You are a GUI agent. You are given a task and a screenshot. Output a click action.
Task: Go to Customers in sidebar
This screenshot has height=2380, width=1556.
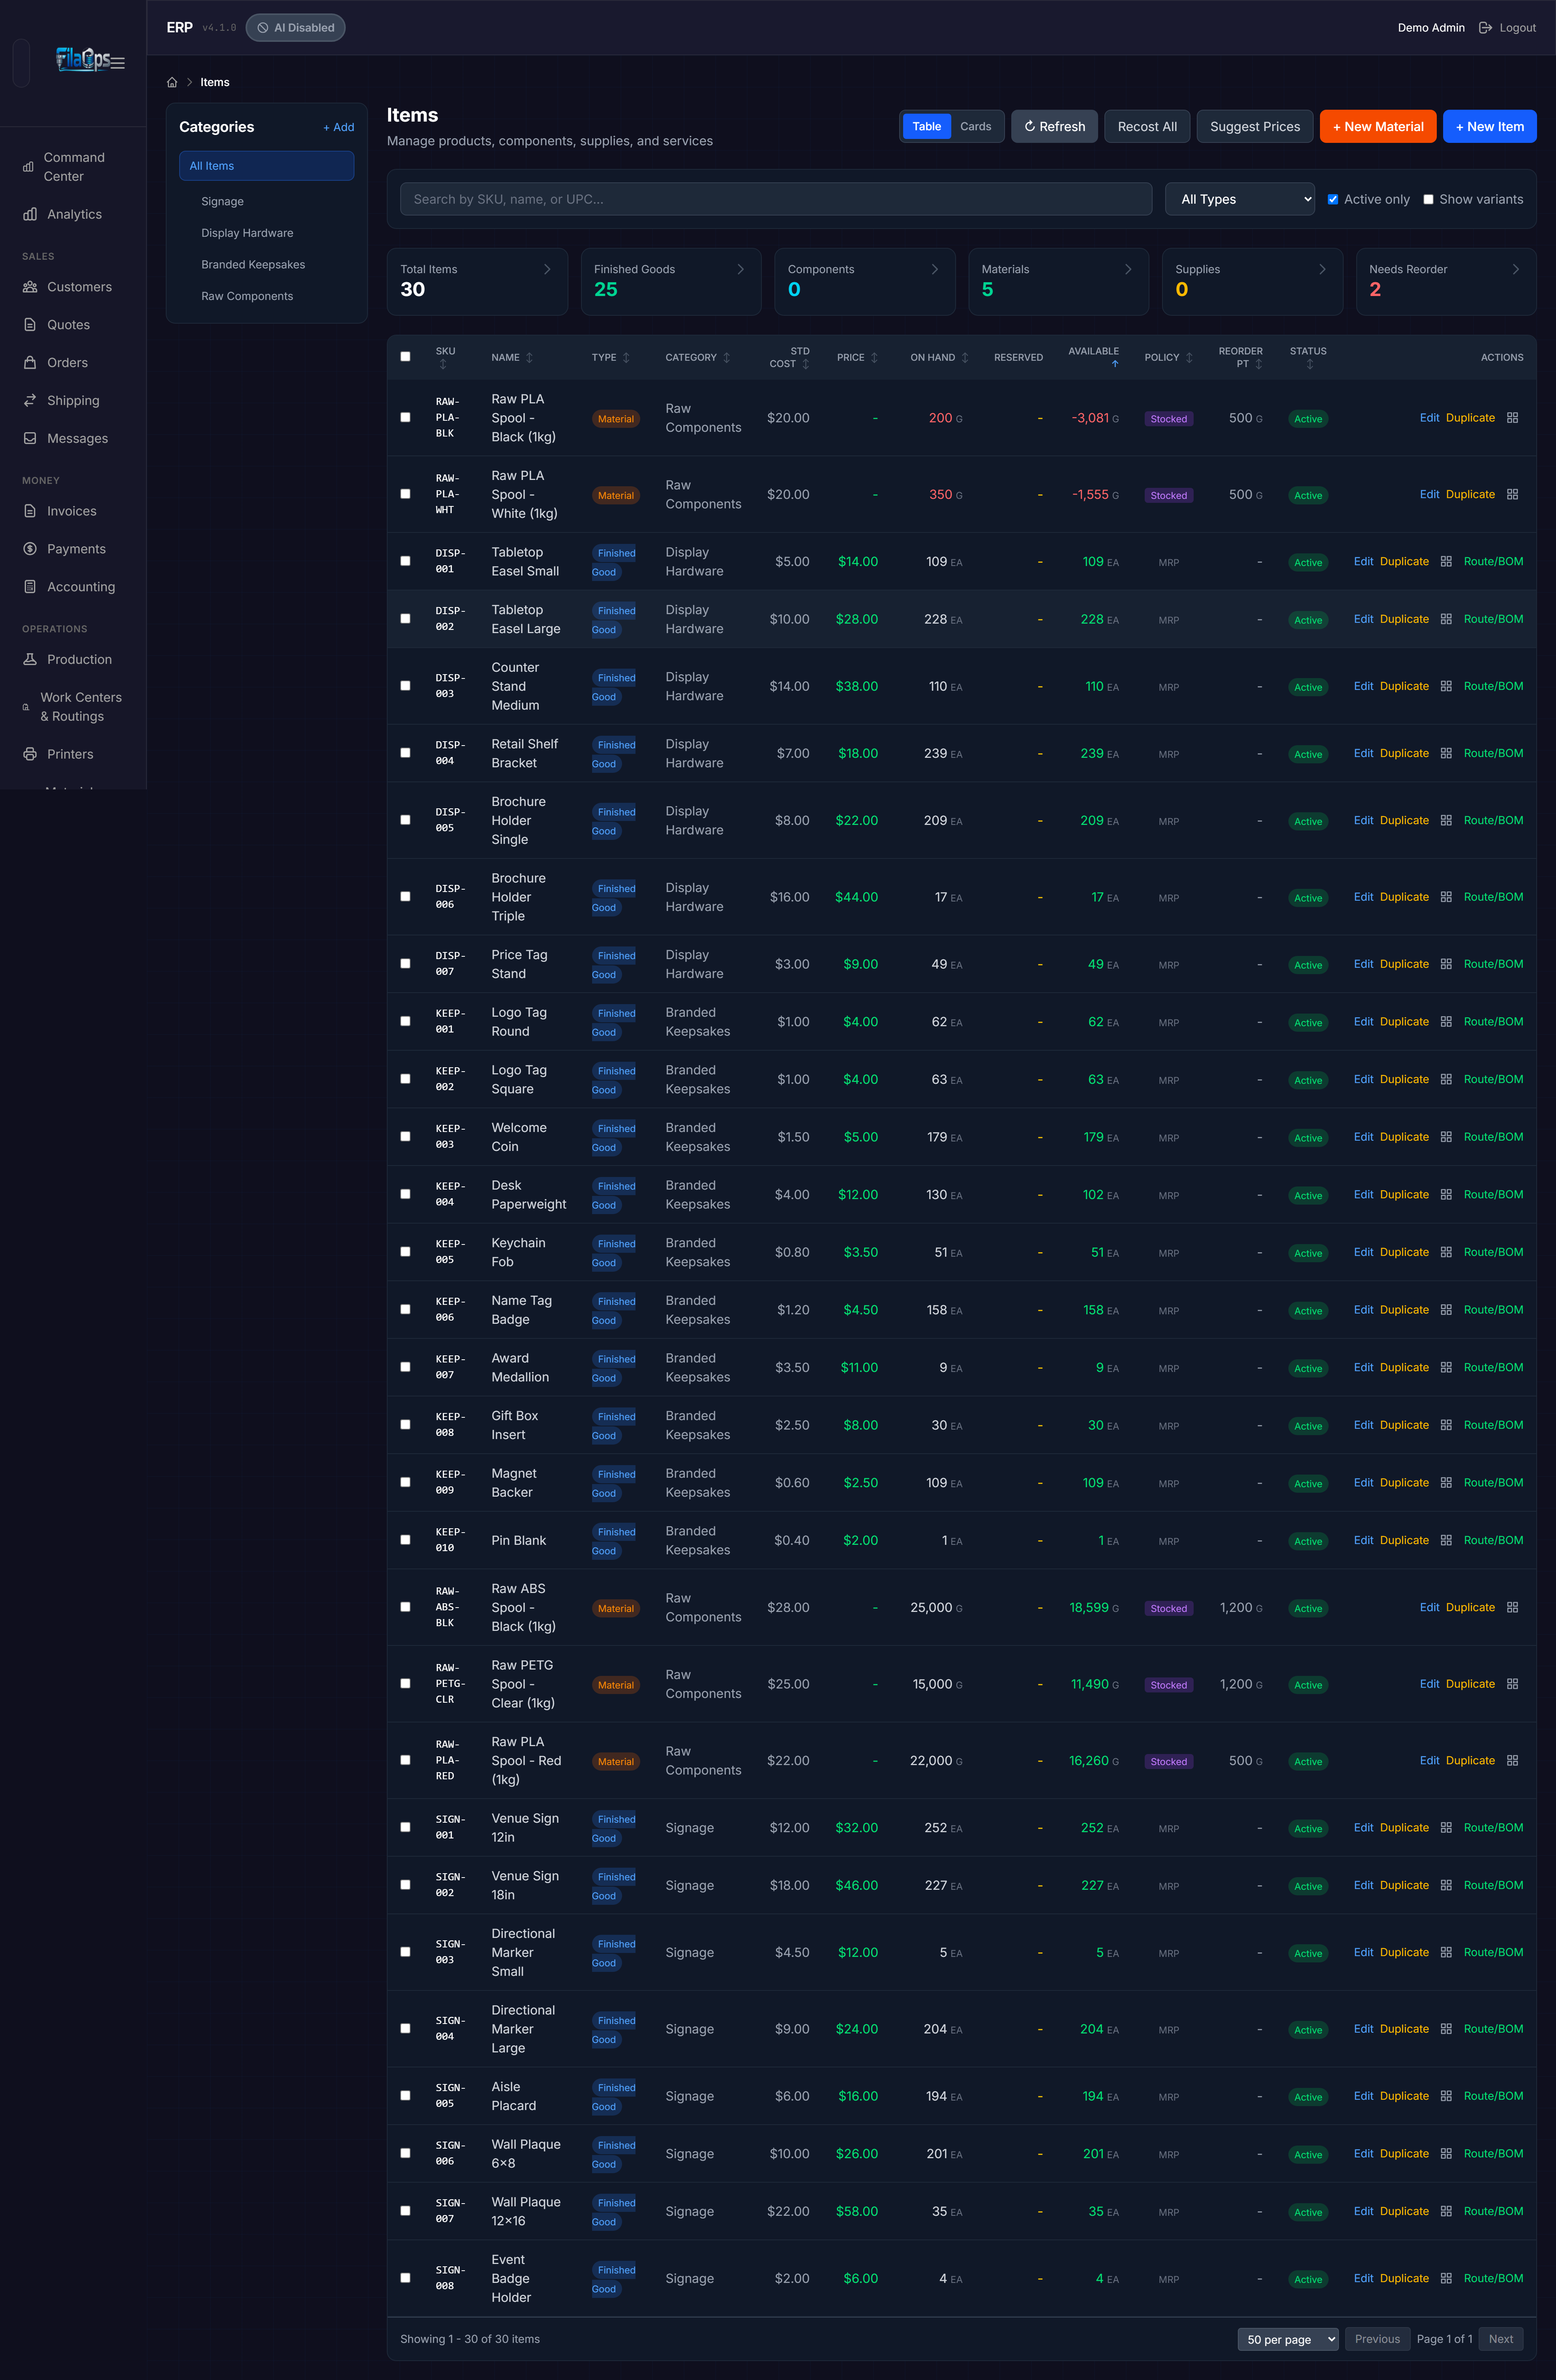(73, 287)
